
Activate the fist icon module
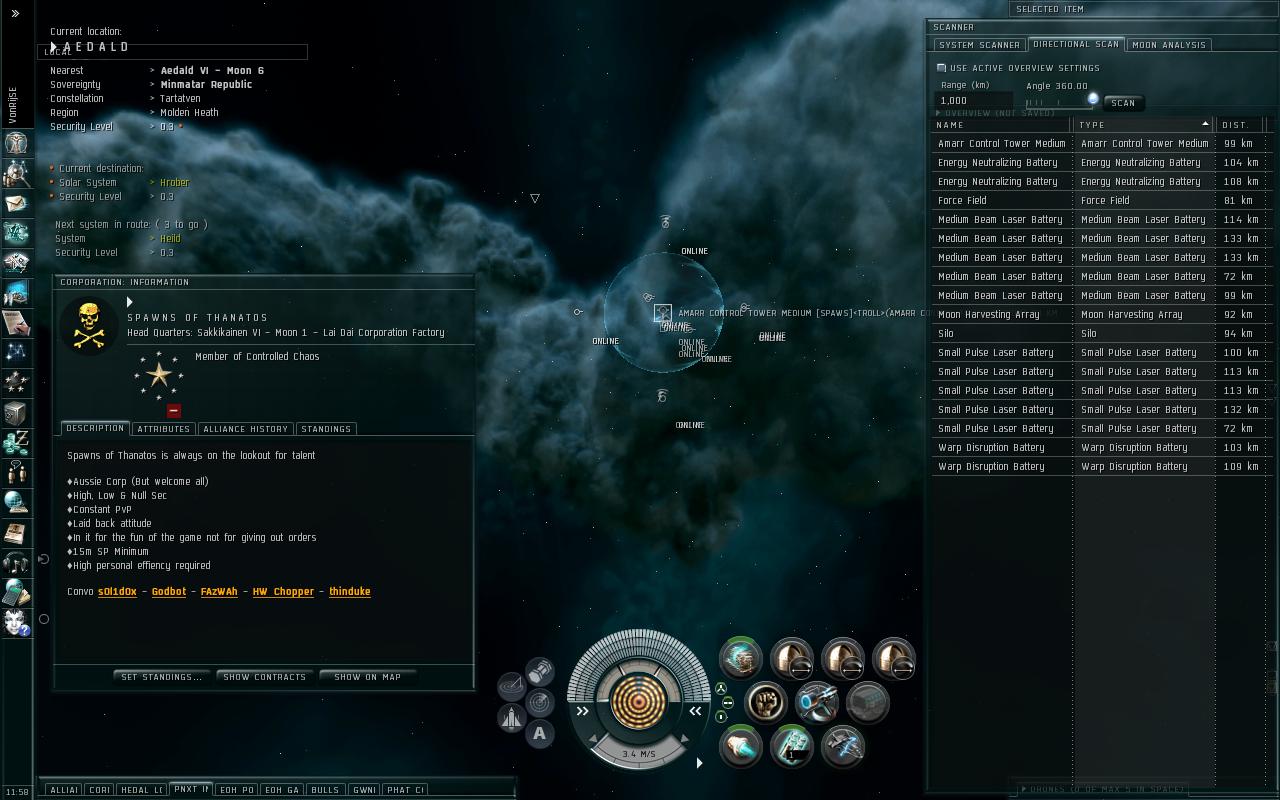(766, 702)
